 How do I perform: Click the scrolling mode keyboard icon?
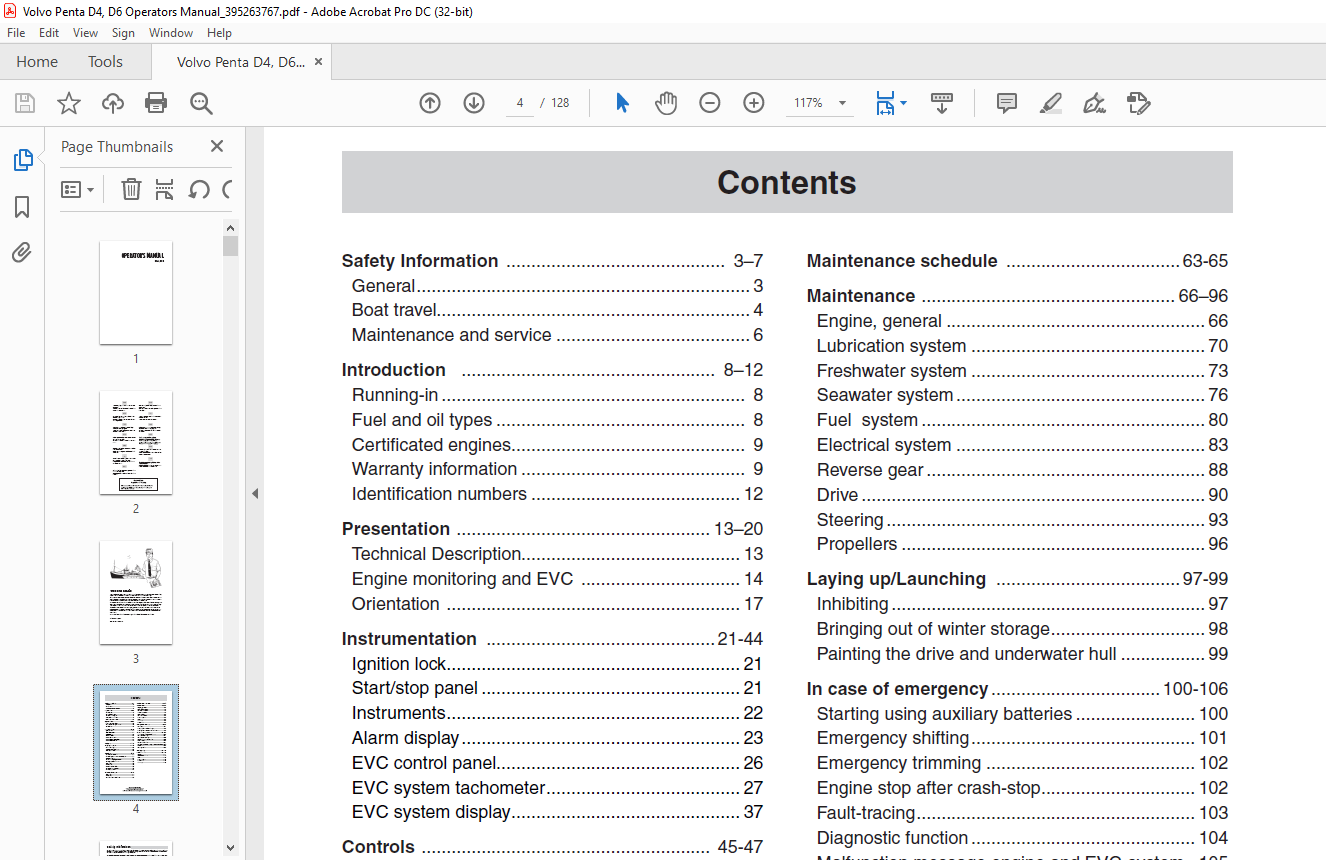point(942,103)
